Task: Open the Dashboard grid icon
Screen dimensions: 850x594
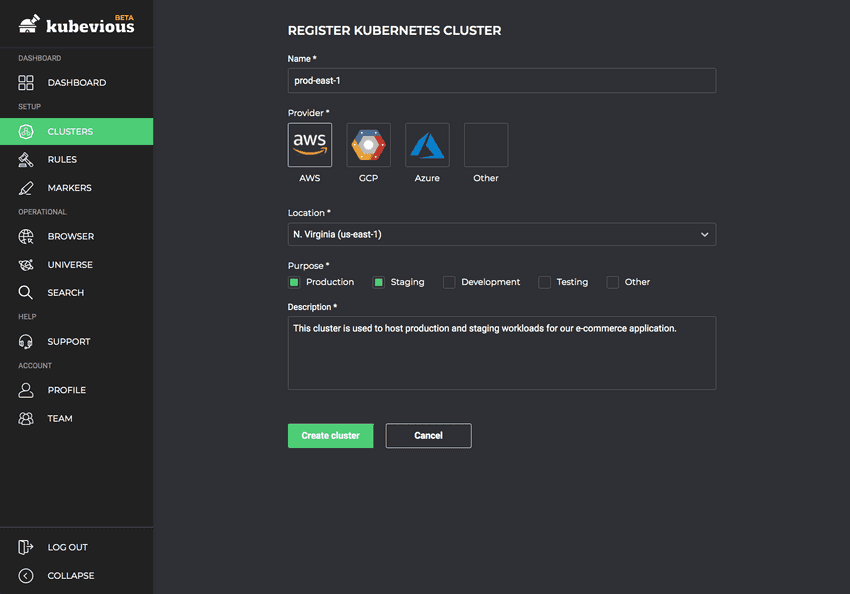Action: coord(27,83)
